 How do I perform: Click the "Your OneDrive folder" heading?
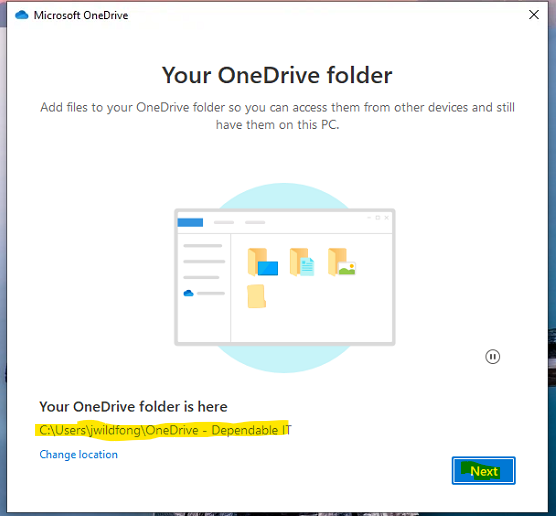[277, 75]
